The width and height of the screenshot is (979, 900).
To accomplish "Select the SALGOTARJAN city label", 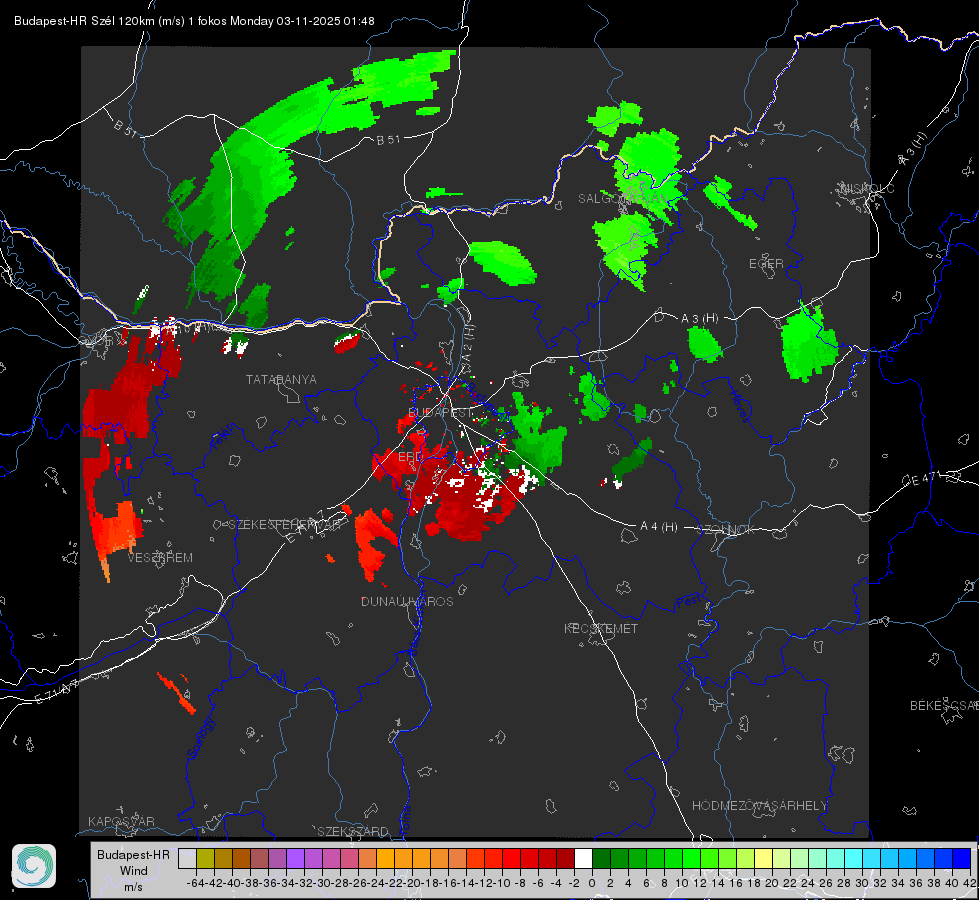I will 622,199.
